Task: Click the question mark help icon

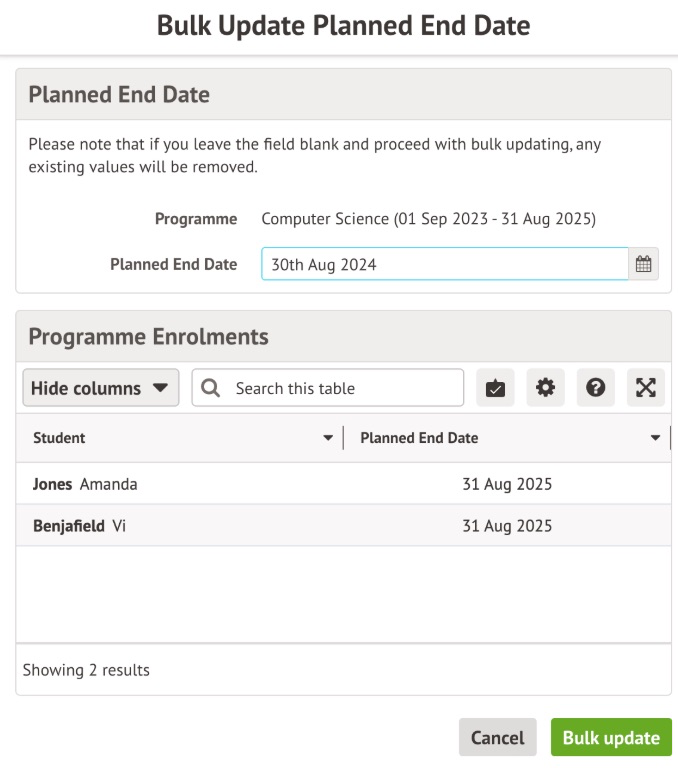Action: pyautogui.click(x=596, y=388)
